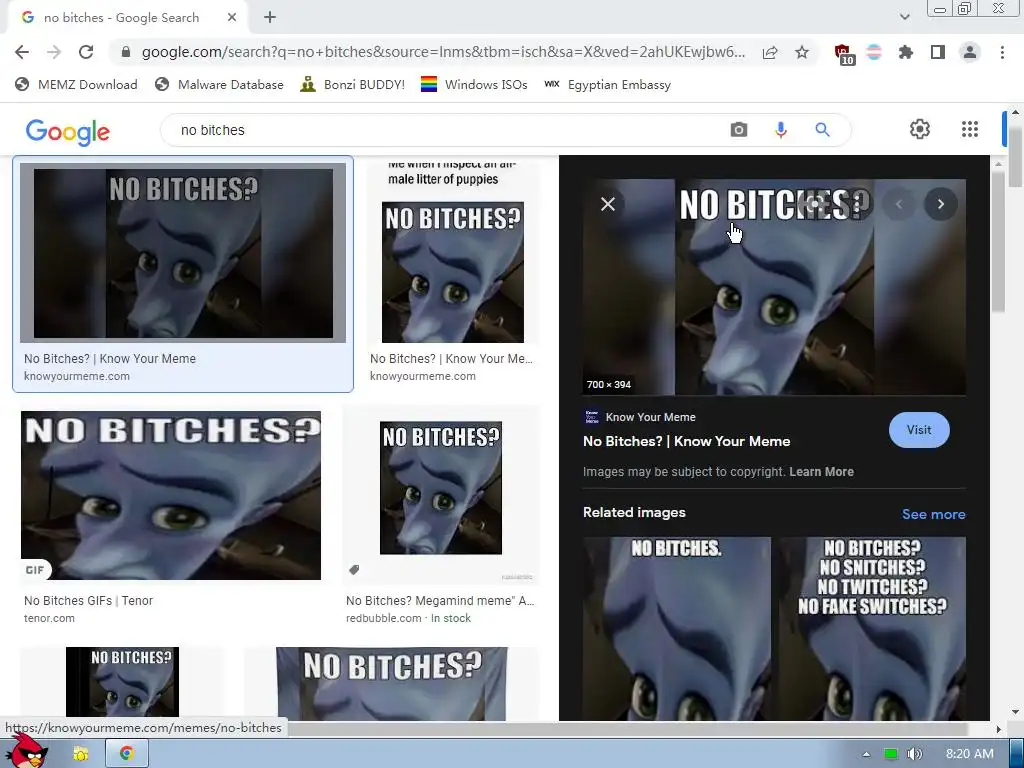Close the 'no bitches - Google Search' tab
The height and width of the screenshot is (768, 1024).
click(x=232, y=18)
